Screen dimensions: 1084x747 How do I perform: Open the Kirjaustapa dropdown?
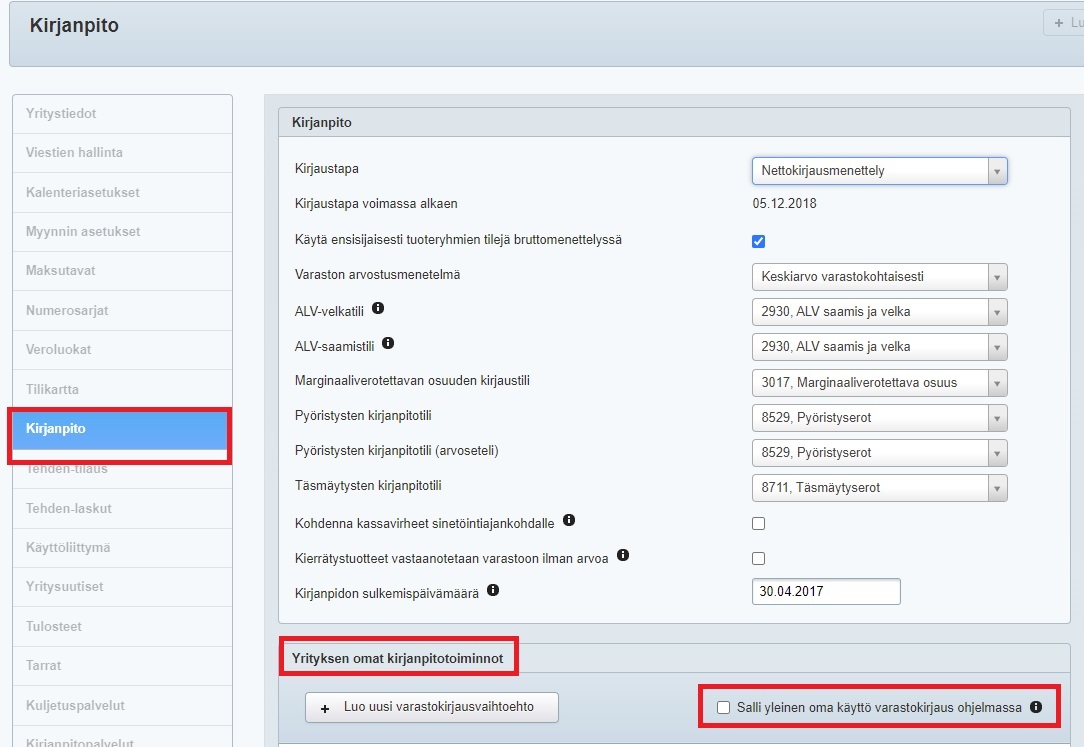click(x=878, y=171)
